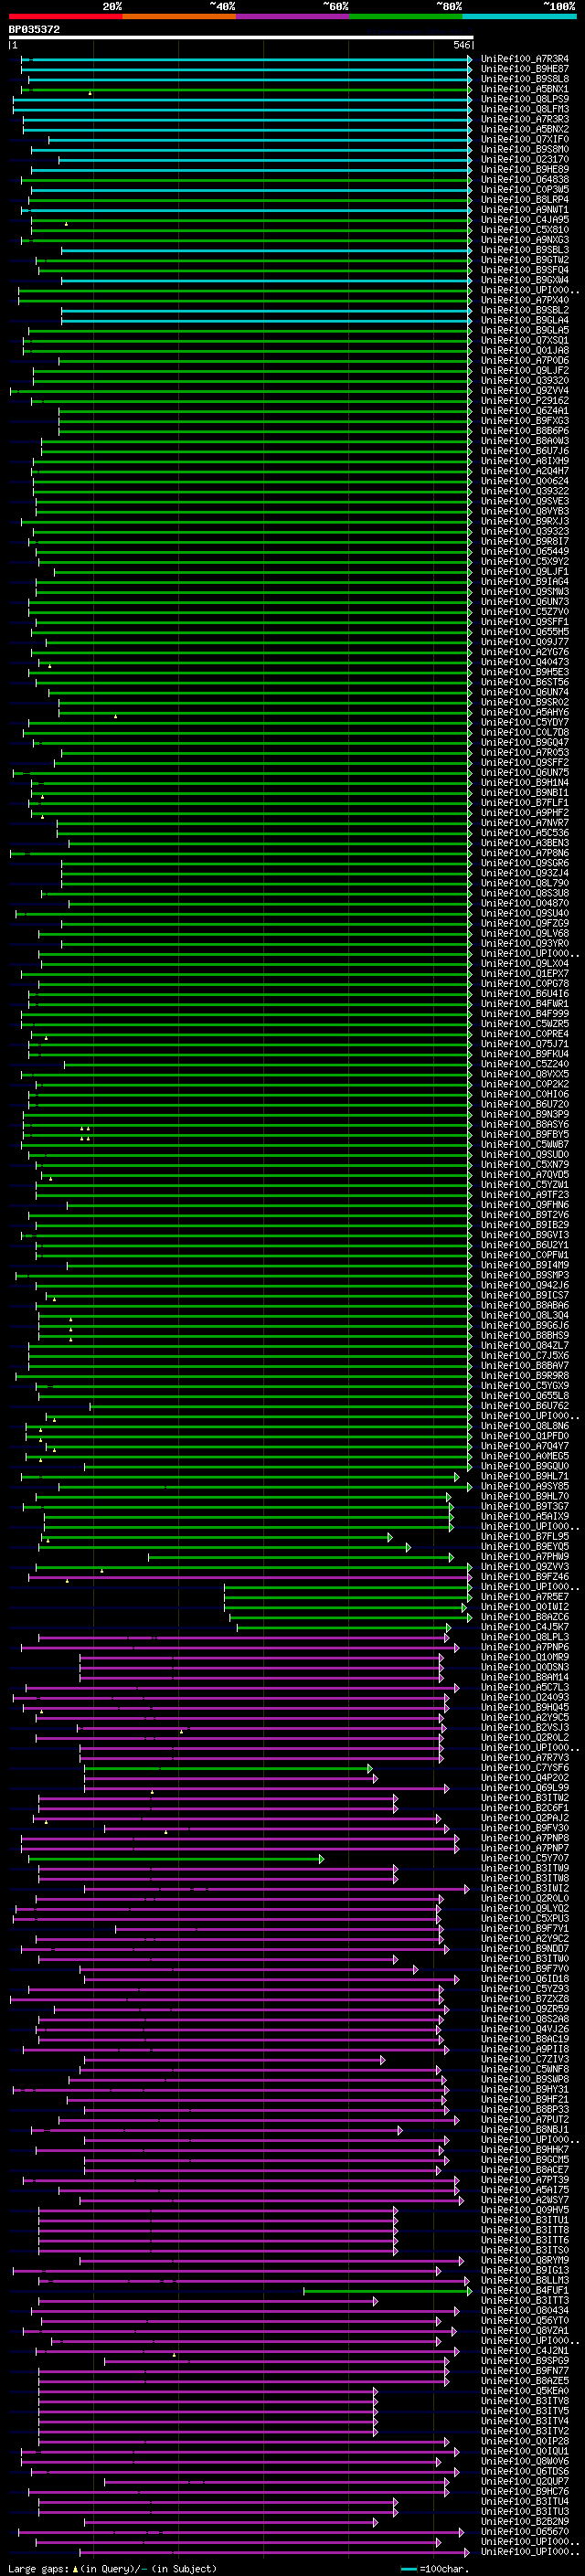Select the UniRef100_Q10MR9 label
Viewport: 585px width, 2576px height.
(525, 1657)
